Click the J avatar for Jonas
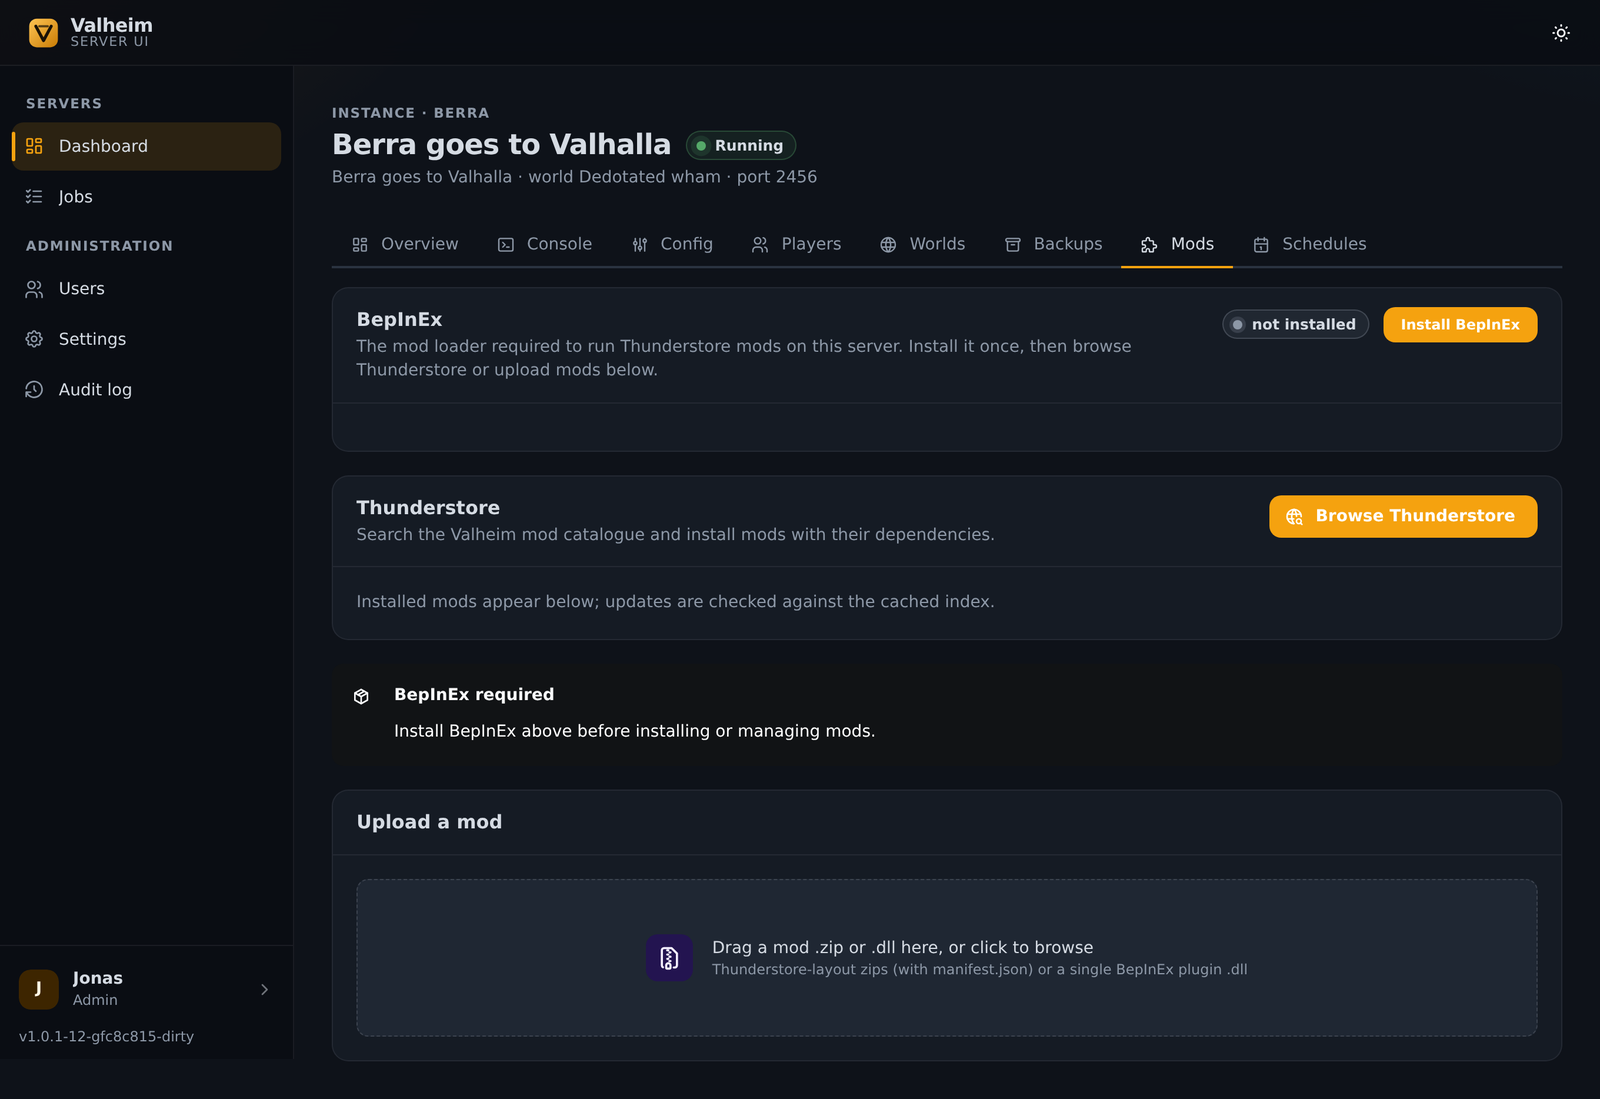The image size is (1600, 1099). click(x=39, y=989)
